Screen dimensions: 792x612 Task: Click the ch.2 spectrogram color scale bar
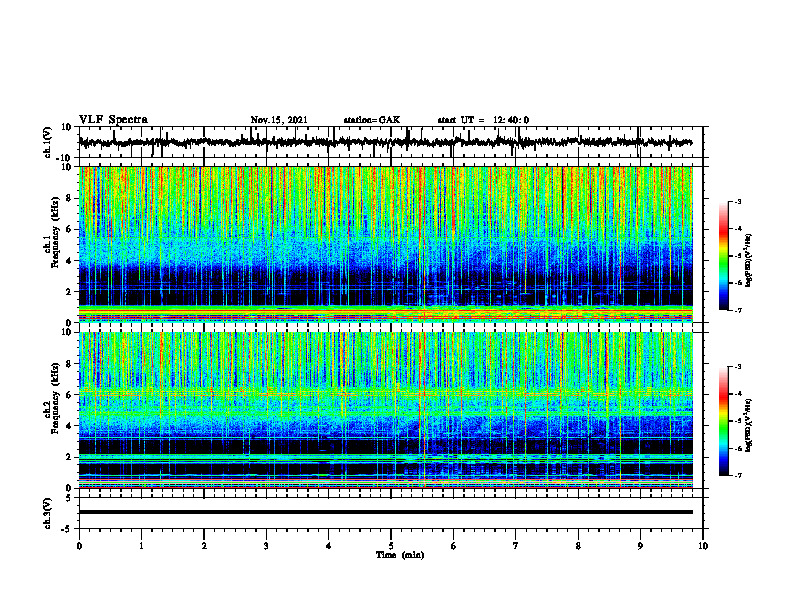[x=724, y=421]
